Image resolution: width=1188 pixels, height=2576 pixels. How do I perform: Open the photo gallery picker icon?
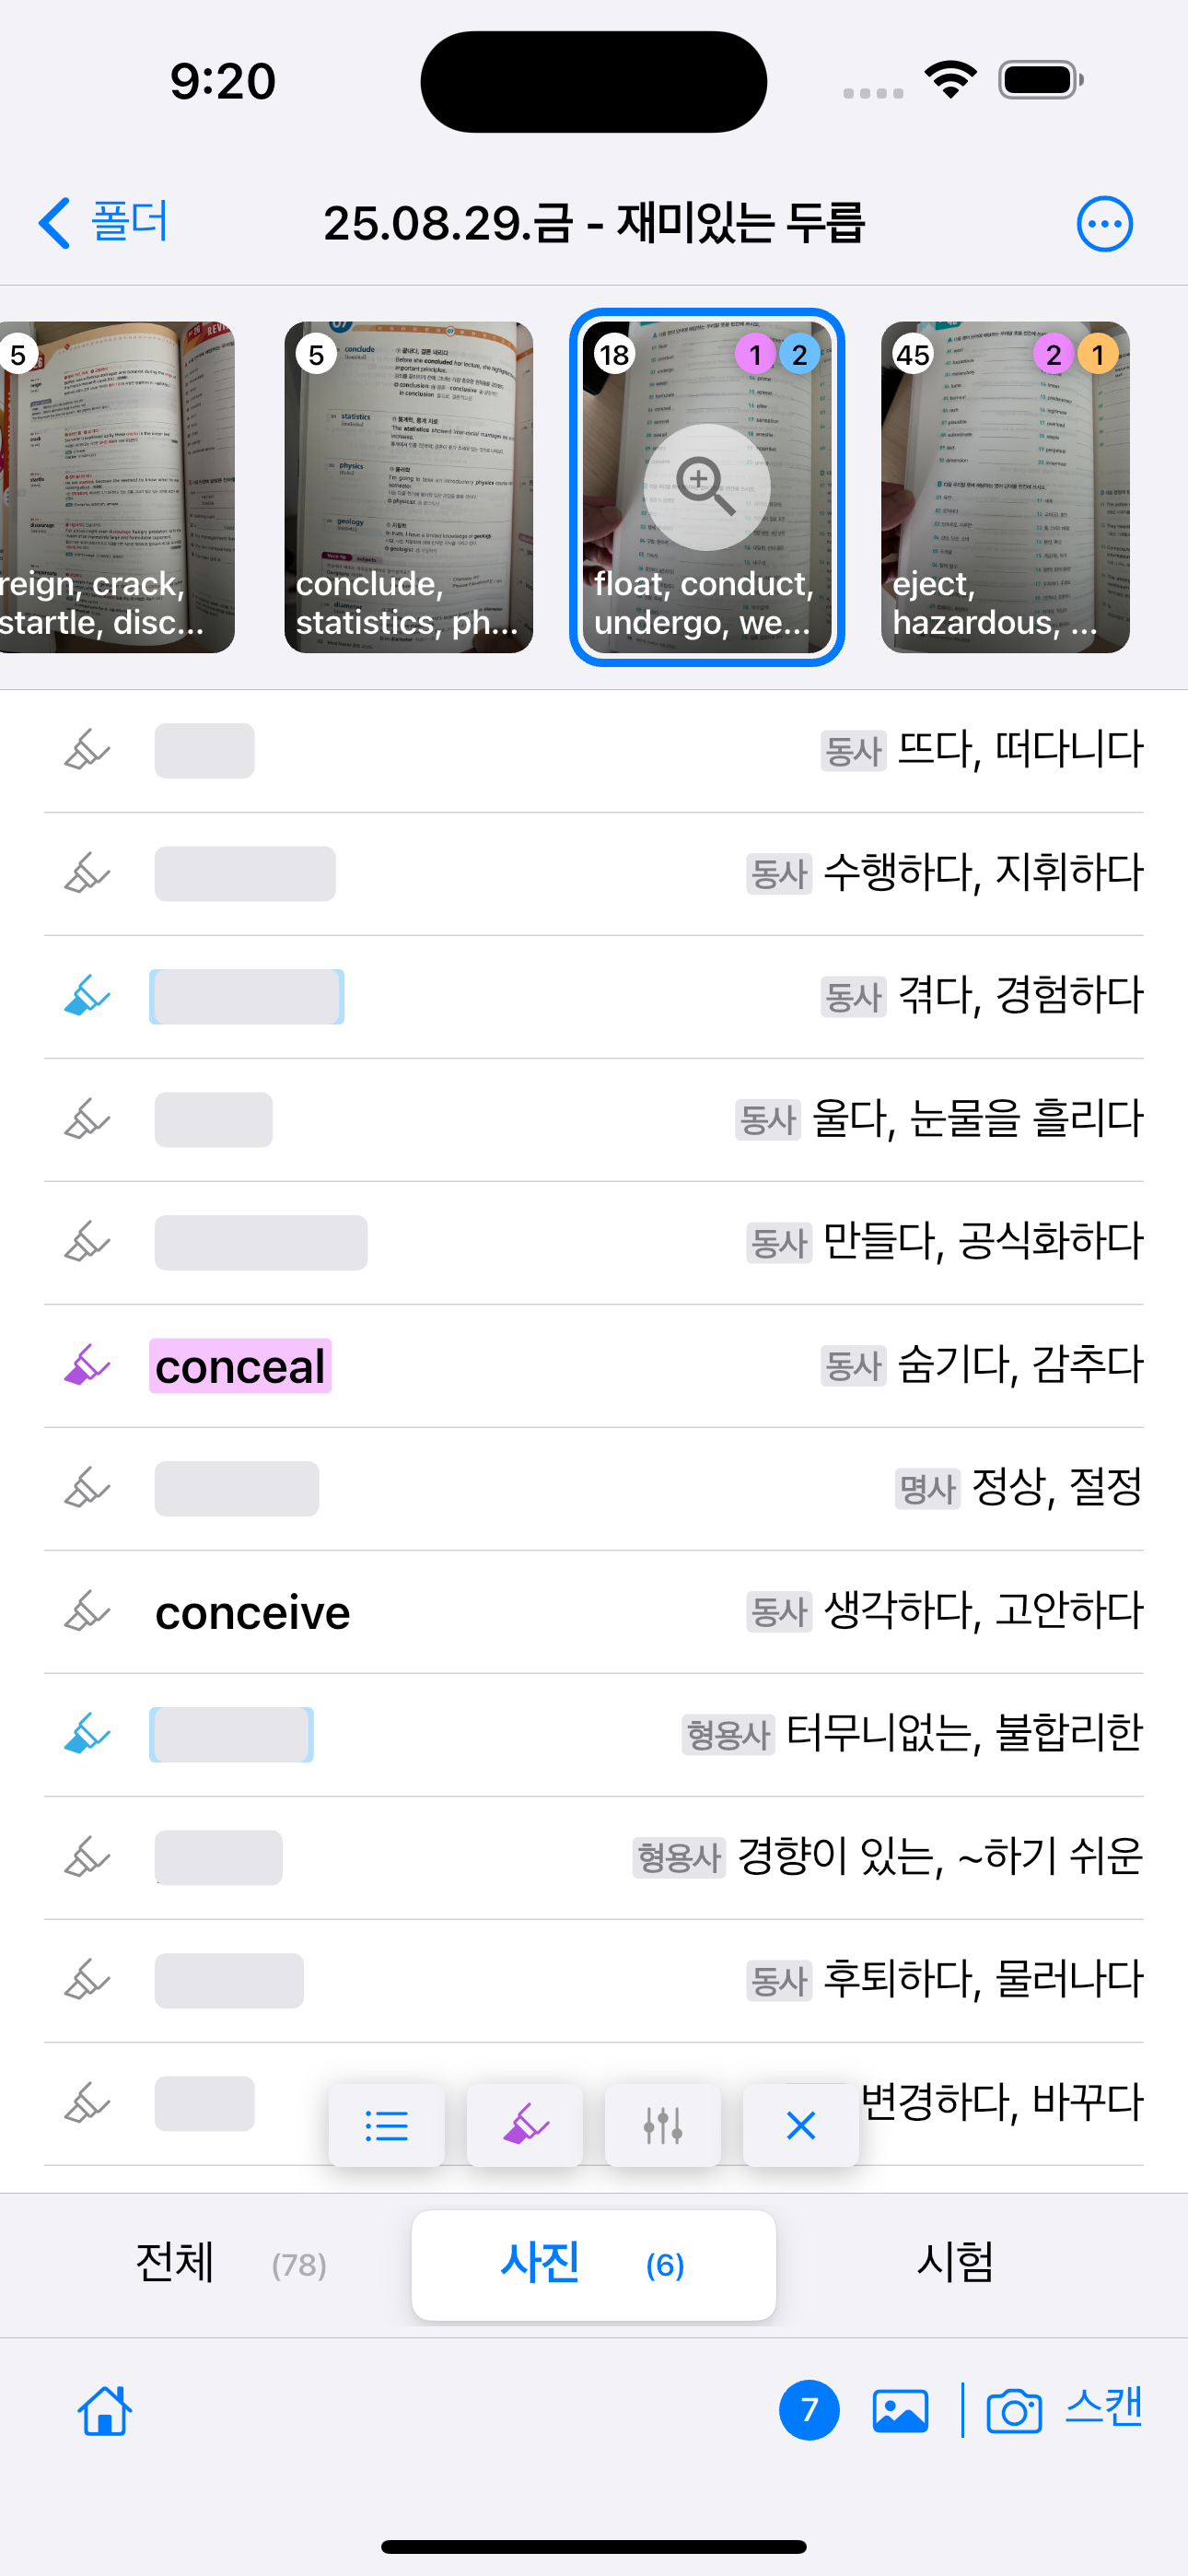coord(900,2410)
